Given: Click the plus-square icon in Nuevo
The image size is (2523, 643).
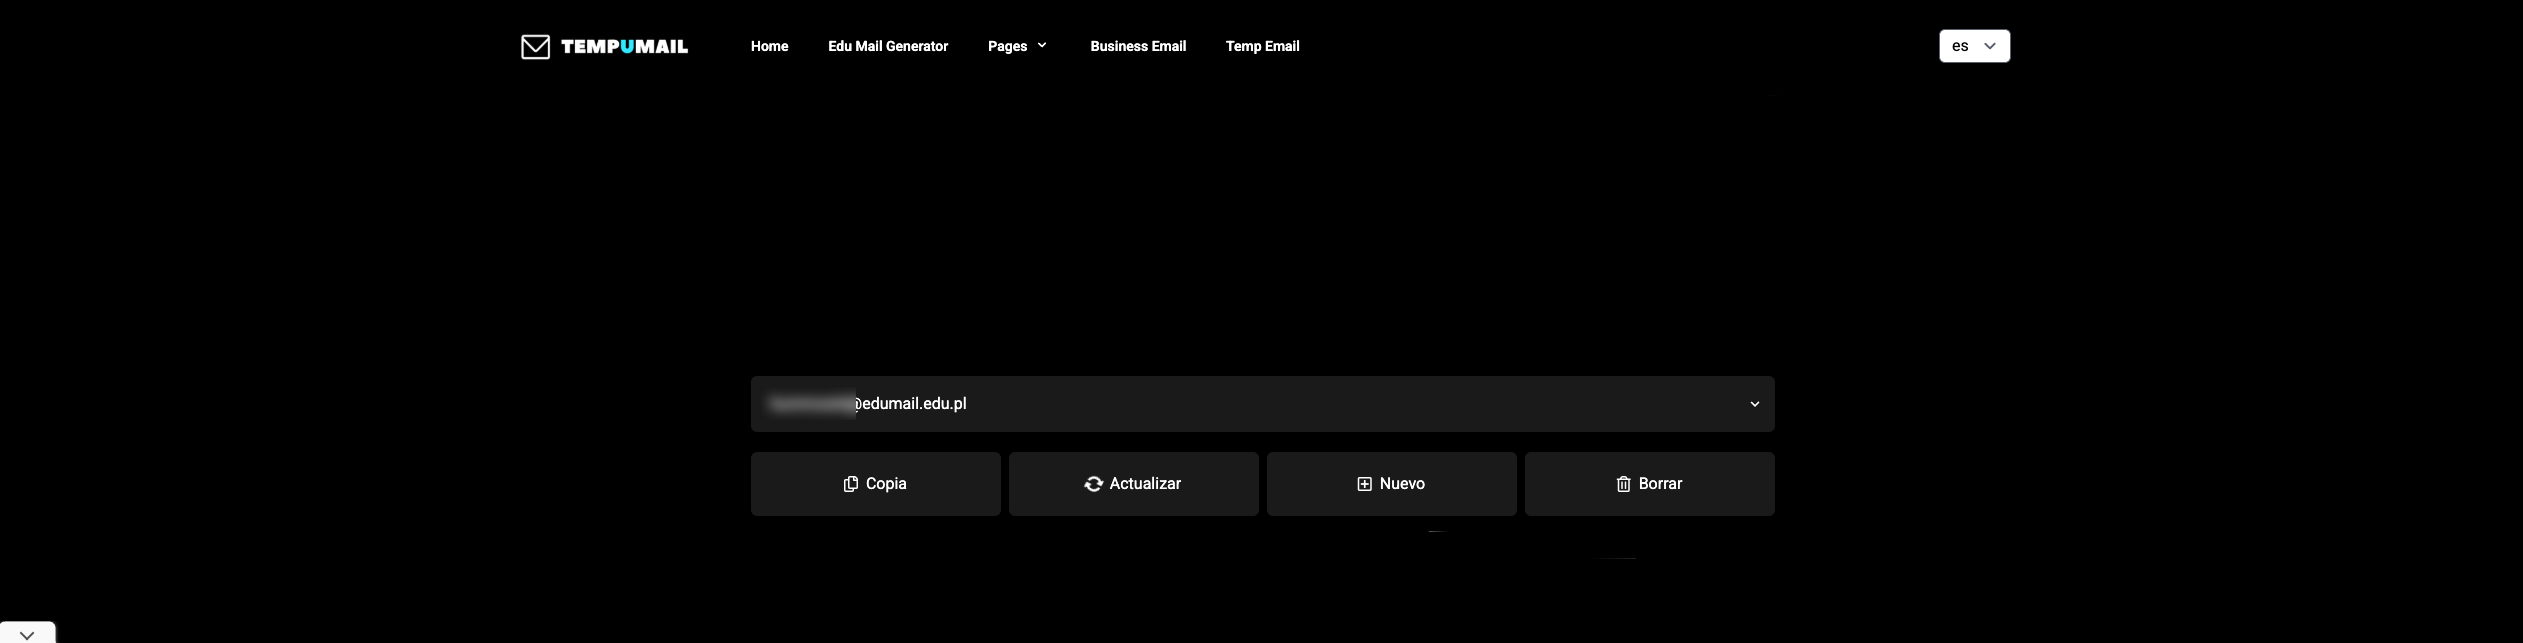Looking at the screenshot, I should coord(1364,484).
